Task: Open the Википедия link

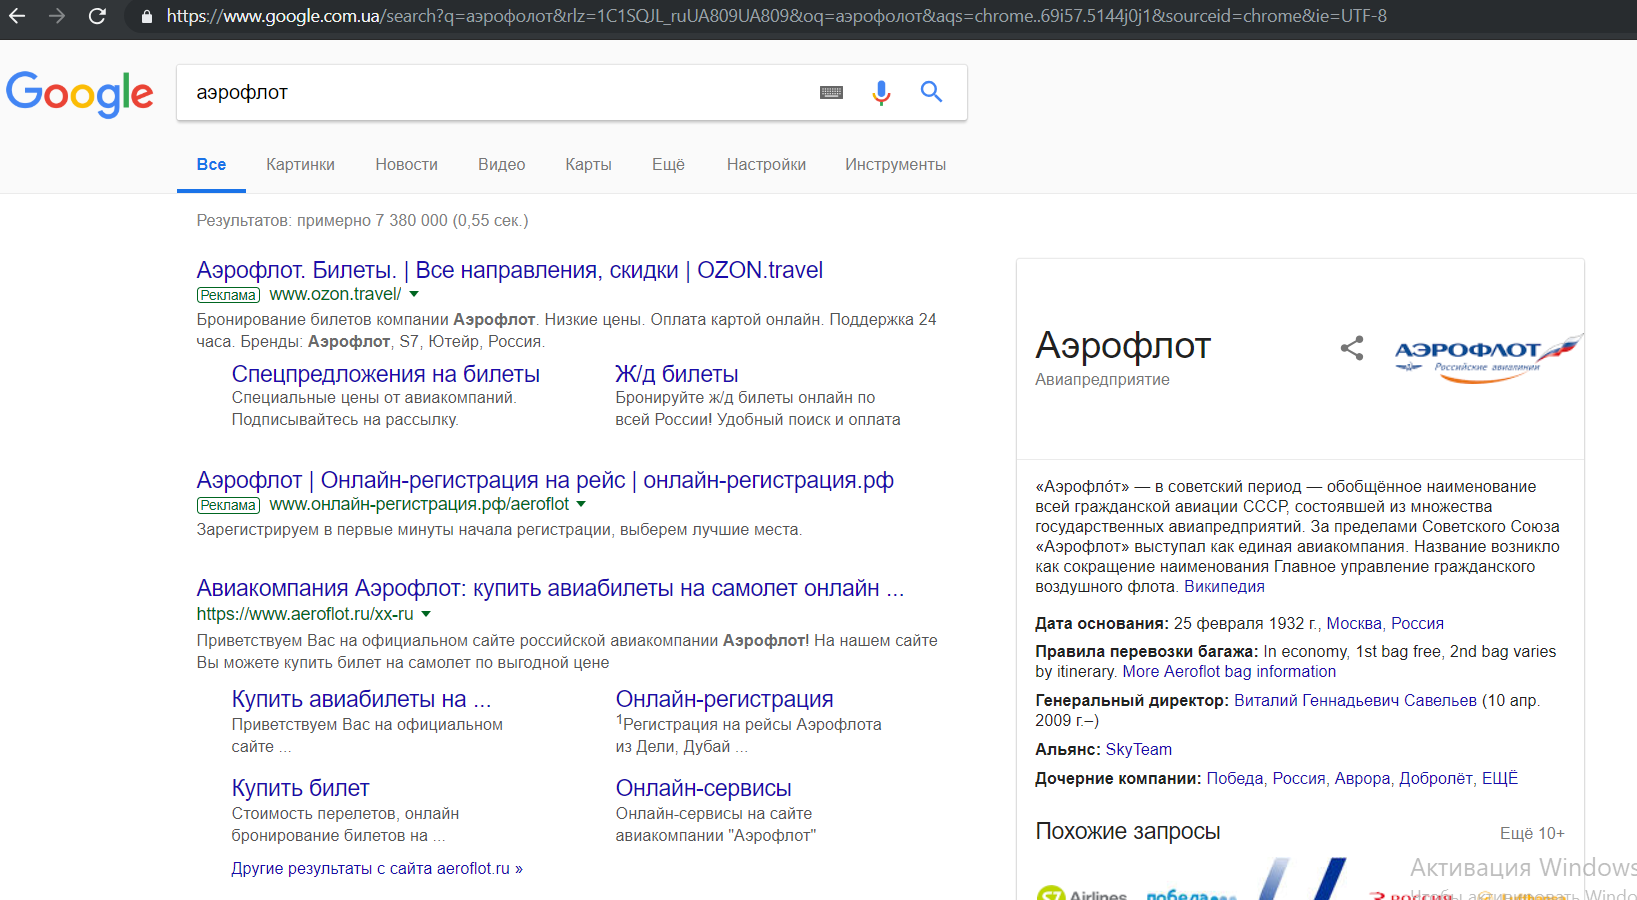Action: point(1224,586)
